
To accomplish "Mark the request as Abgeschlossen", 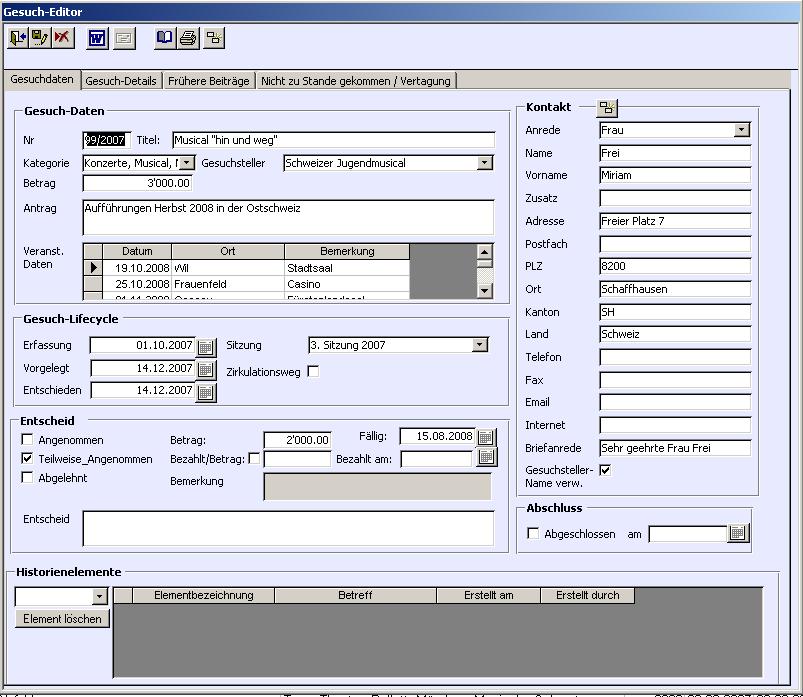I will pos(533,534).
